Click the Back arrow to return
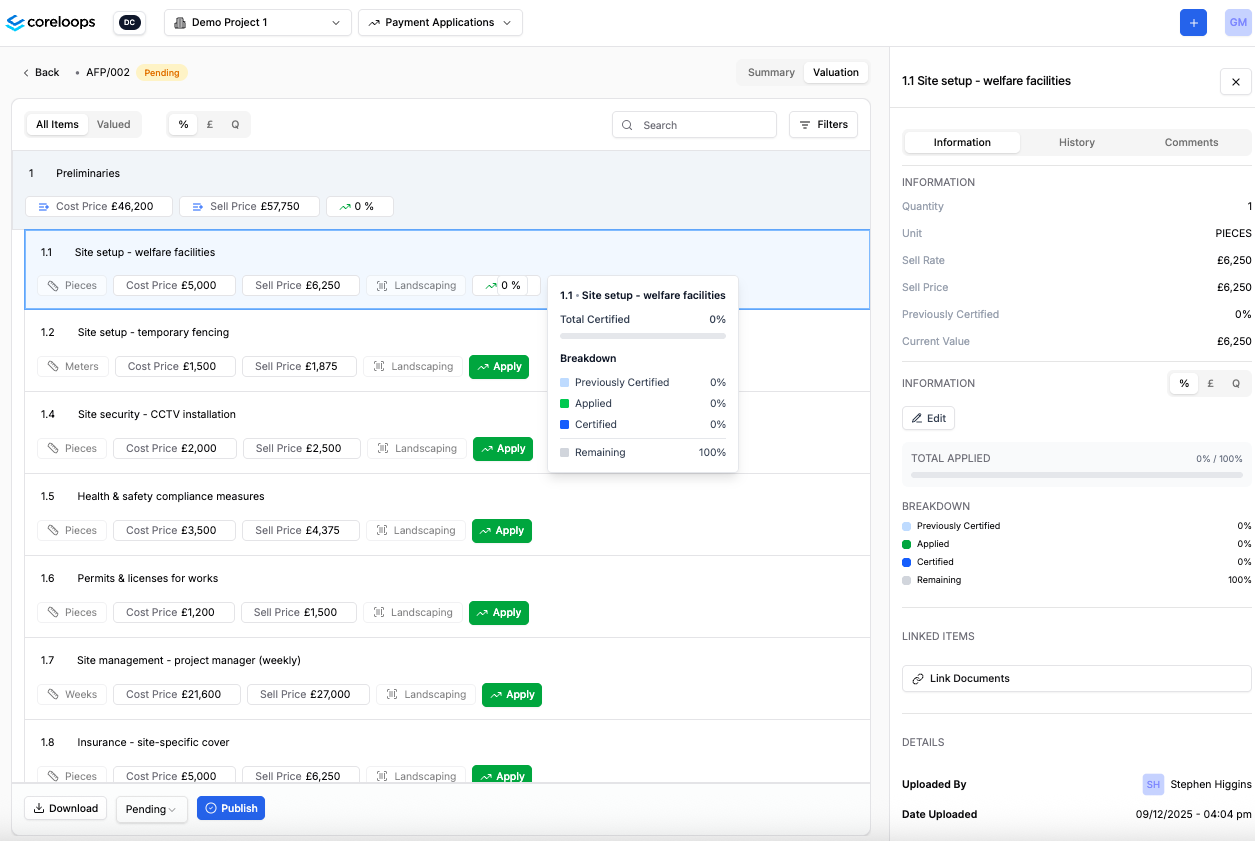This screenshot has height=841, width=1255. click(x=41, y=72)
